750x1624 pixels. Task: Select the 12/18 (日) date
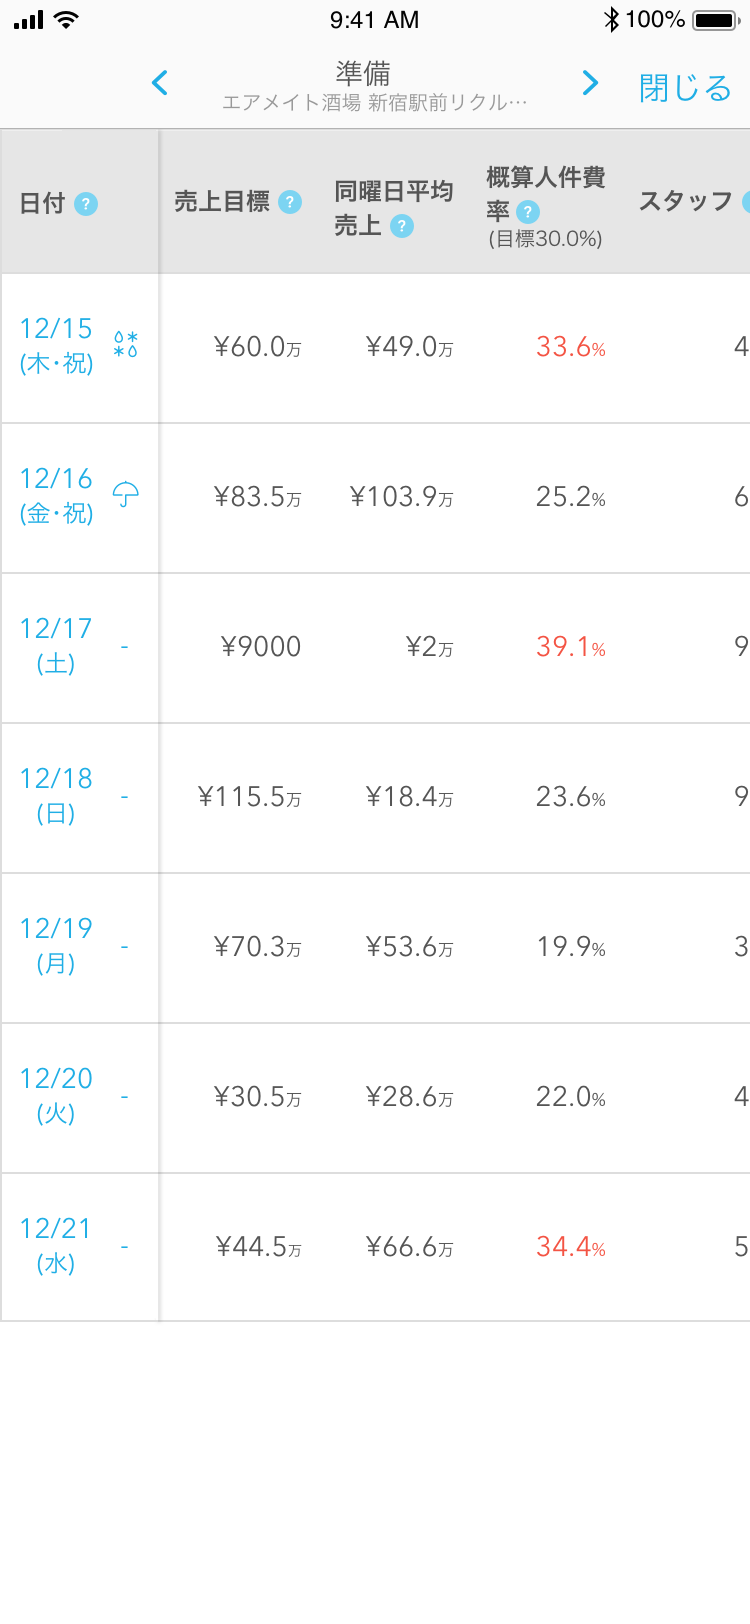56,795
